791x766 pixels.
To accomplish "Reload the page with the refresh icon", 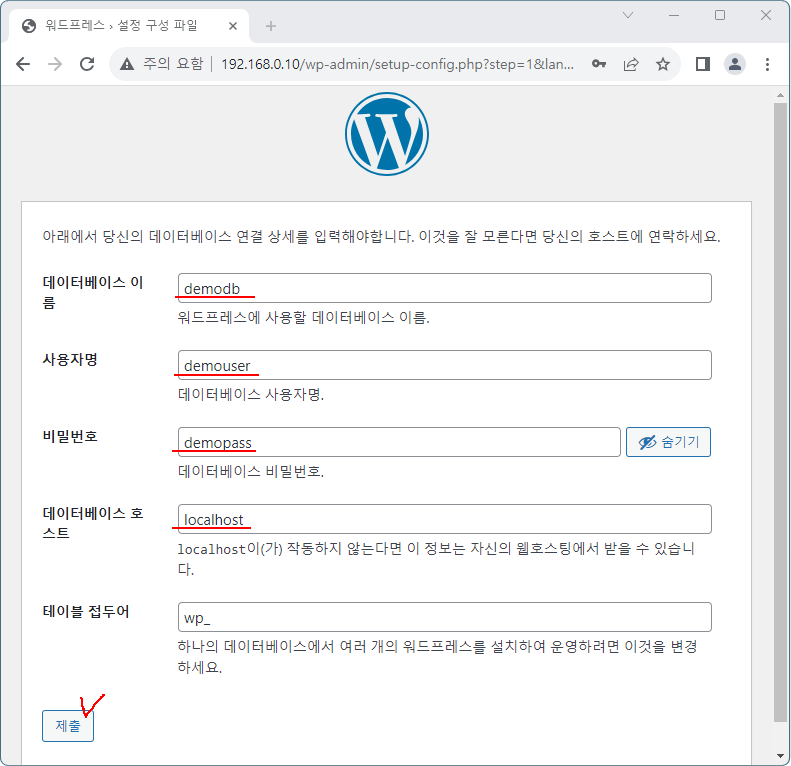I will [87, 64].
